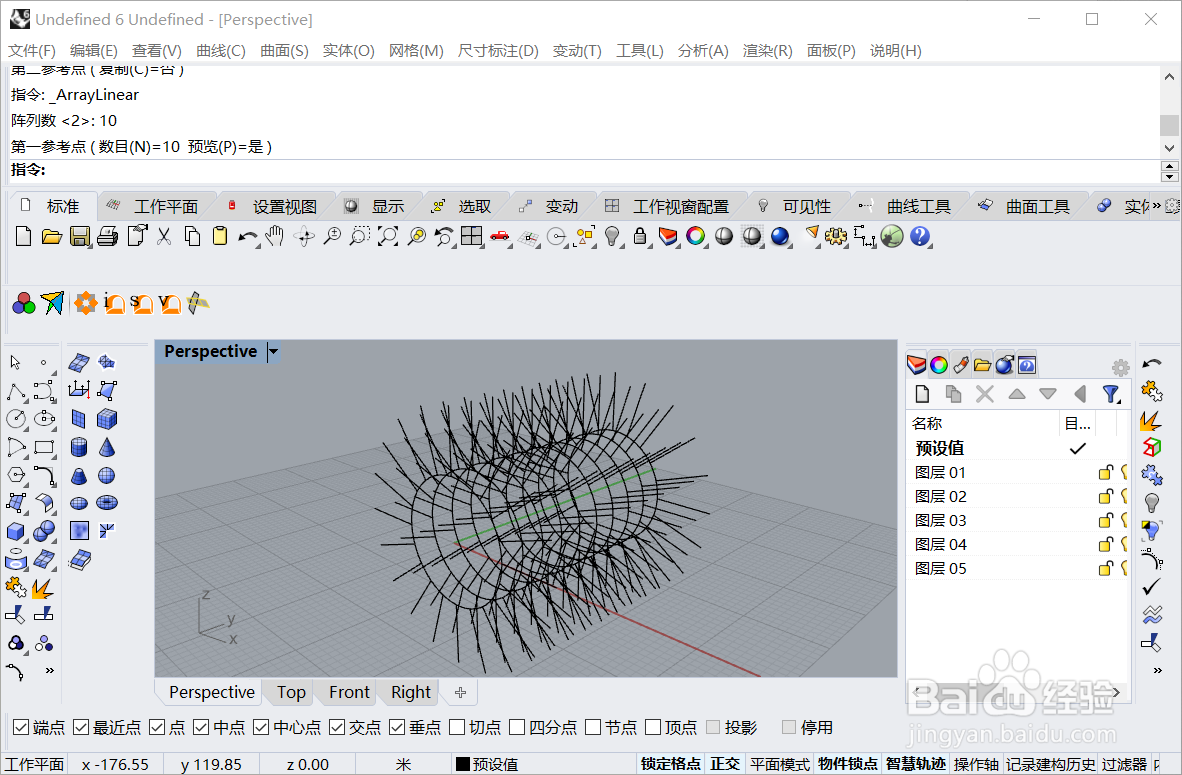Click the Layers panel tab icon

click(x=916, y=365)
